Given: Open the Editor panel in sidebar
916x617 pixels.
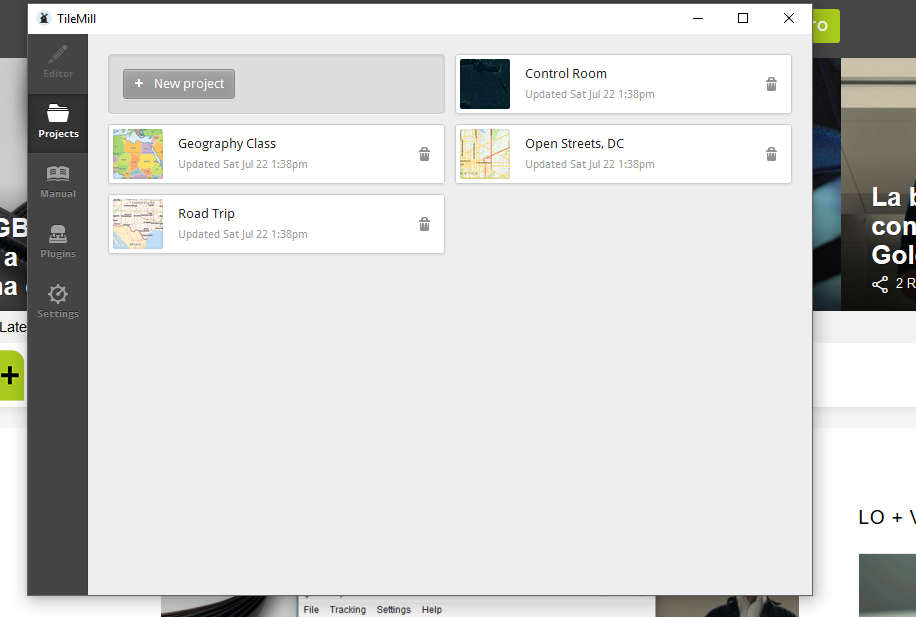Looking at the screenshot, I should click(x=58, y=64).
